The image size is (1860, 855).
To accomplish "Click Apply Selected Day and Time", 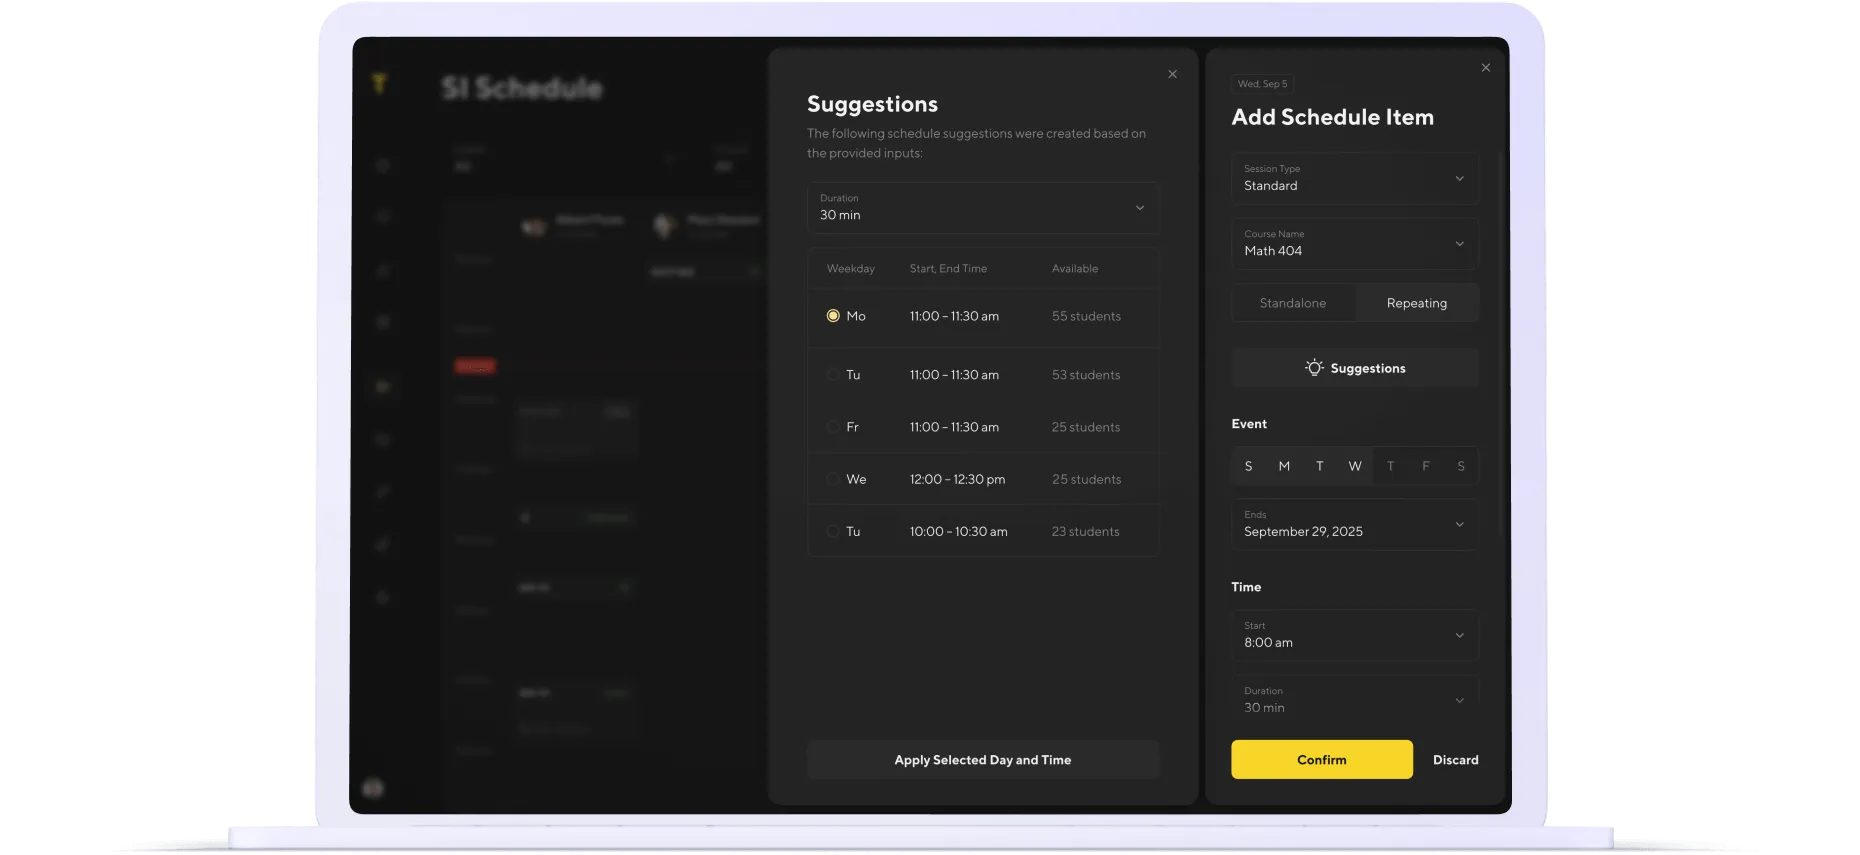I will tap(983, 760).
